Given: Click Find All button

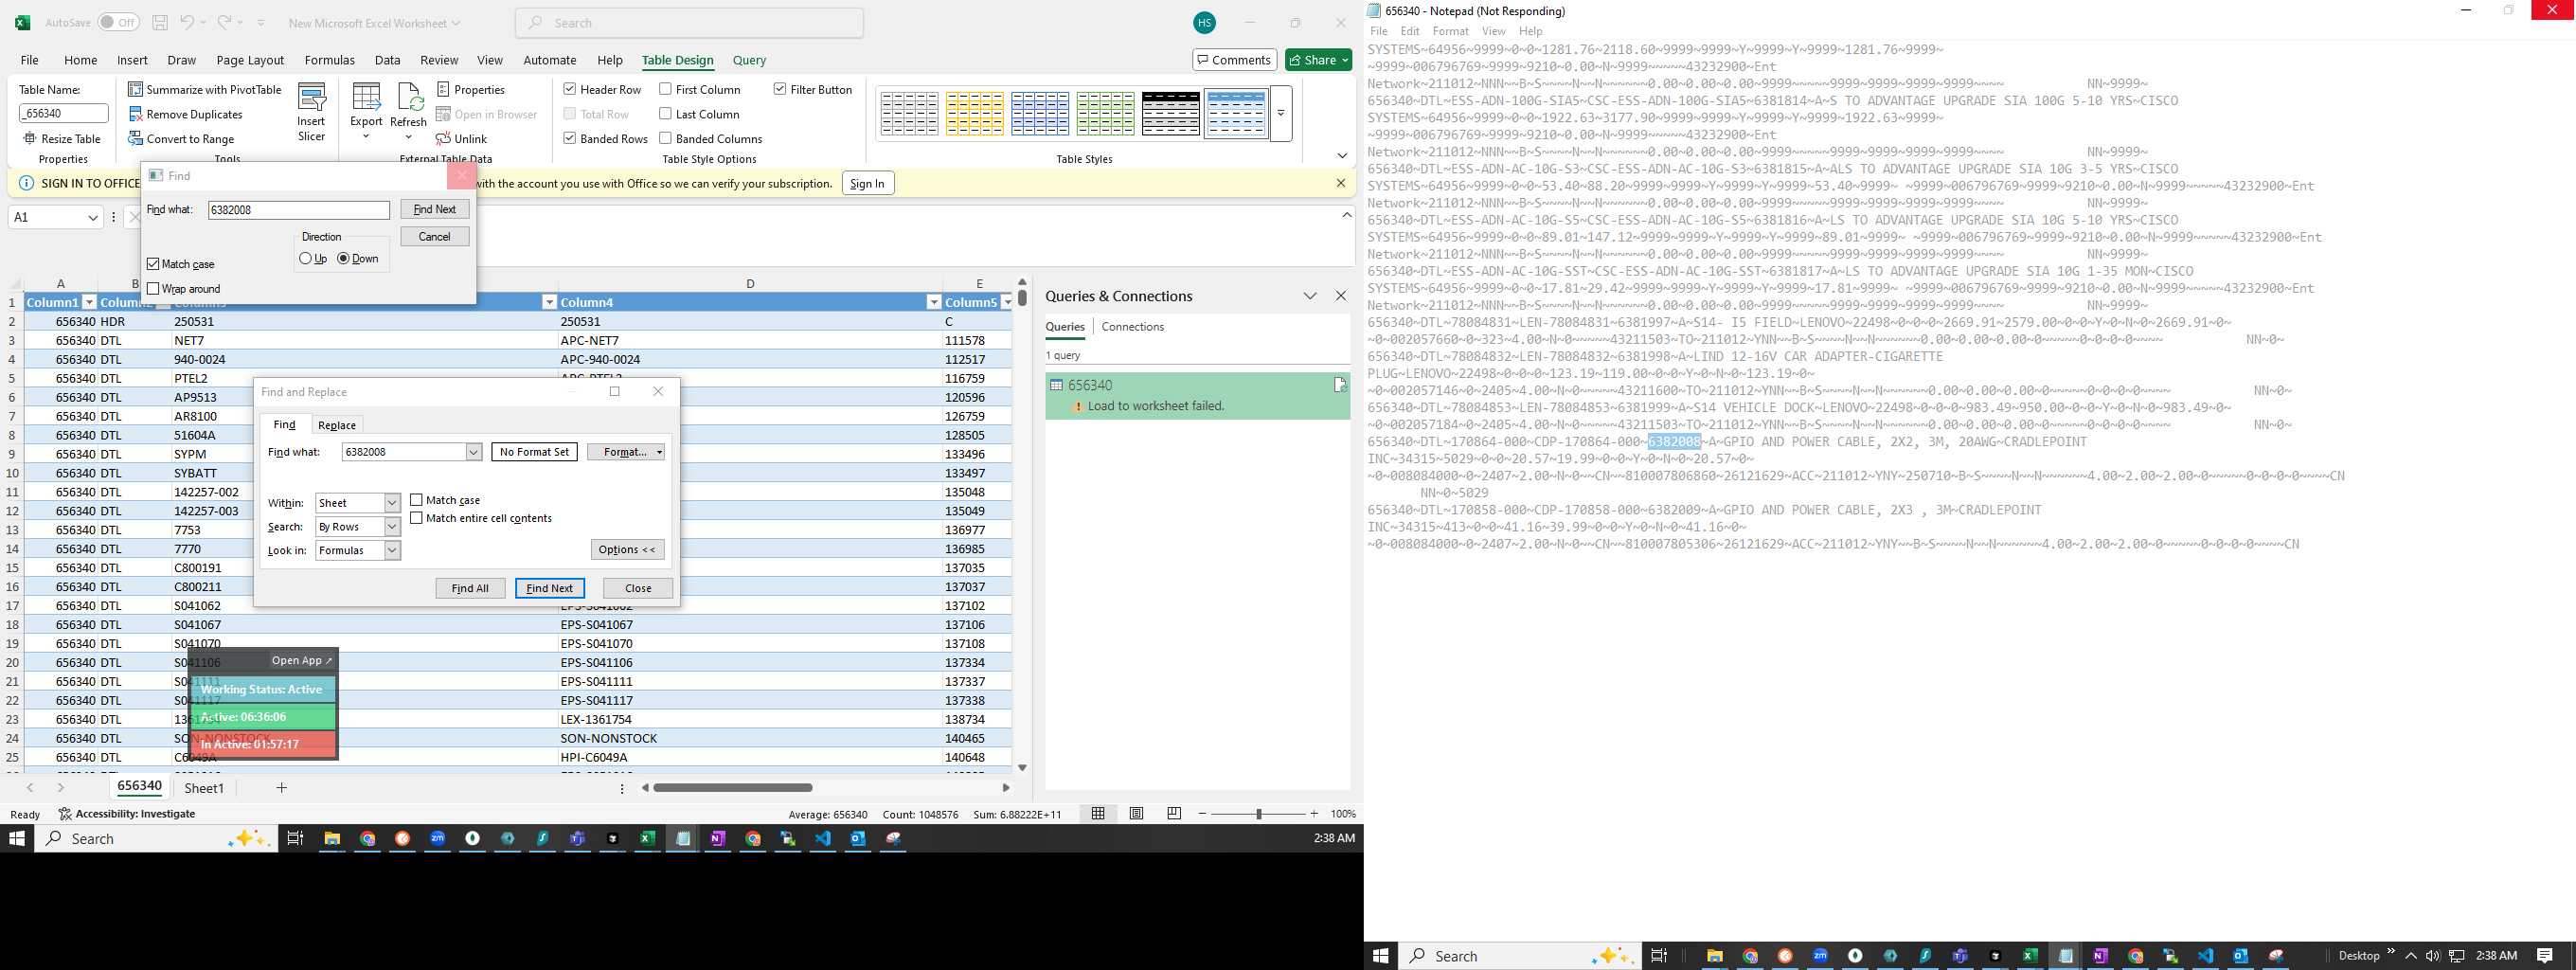Looking at the screenshot, I should (x=470, y=588).
